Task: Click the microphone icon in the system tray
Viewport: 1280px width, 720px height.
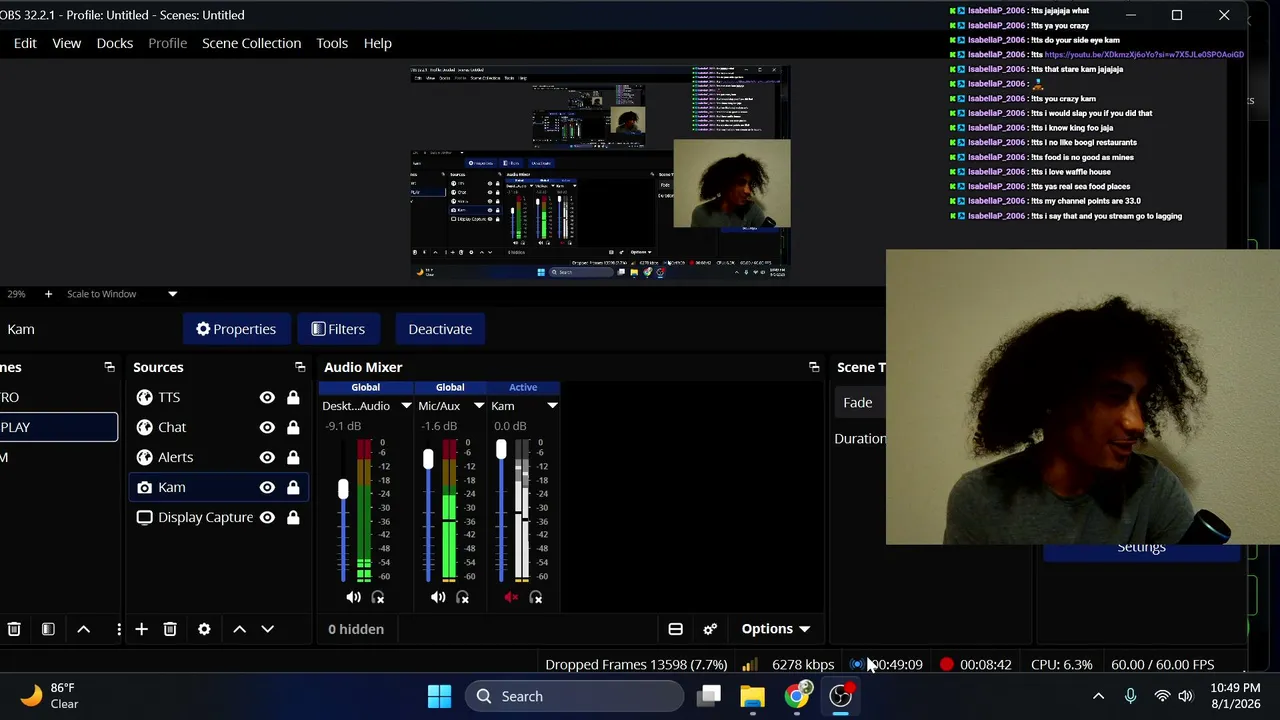Action: pos(1130,696)
